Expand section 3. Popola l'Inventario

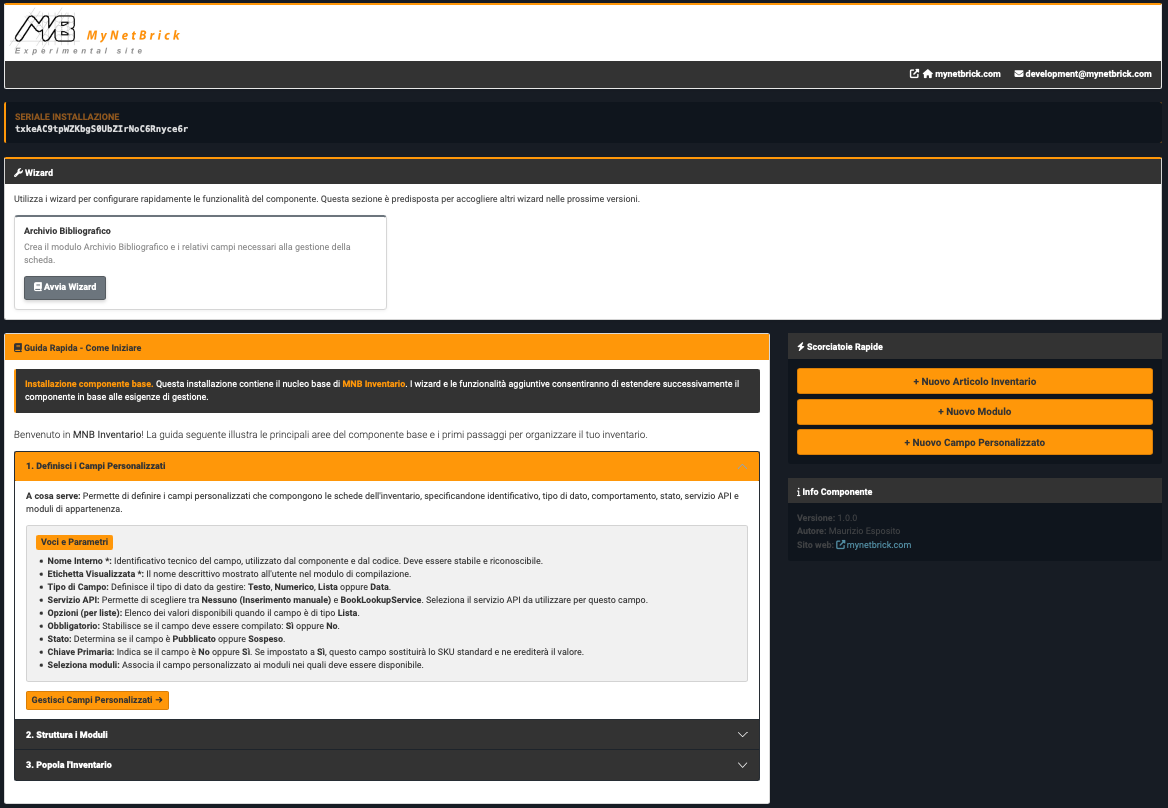pyautogui.click(x=387, y=765)
